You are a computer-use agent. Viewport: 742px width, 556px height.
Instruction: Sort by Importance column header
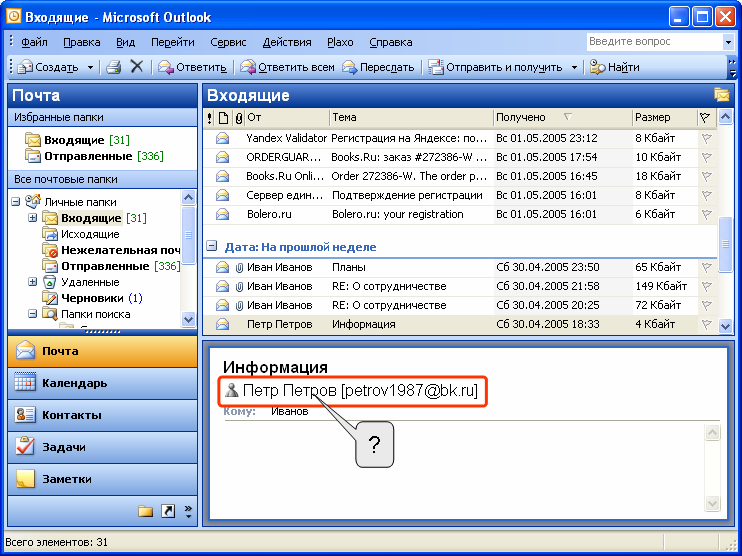pos(210,118)
